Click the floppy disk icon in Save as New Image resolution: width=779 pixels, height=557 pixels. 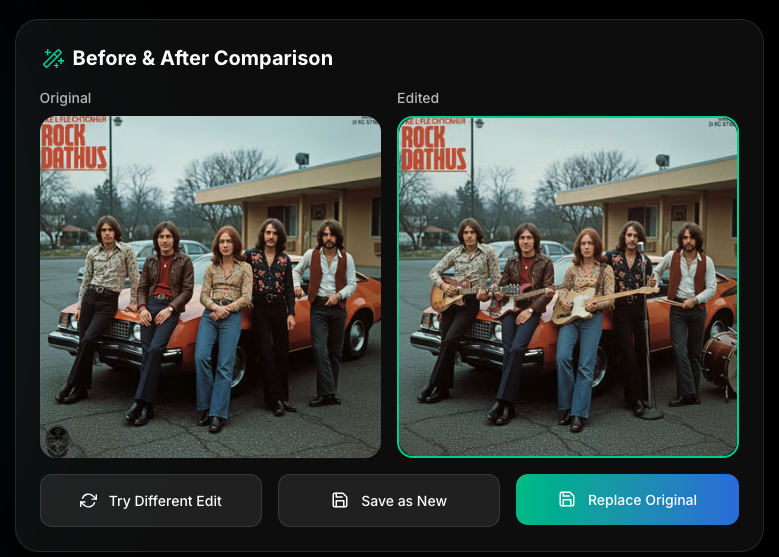340,500
